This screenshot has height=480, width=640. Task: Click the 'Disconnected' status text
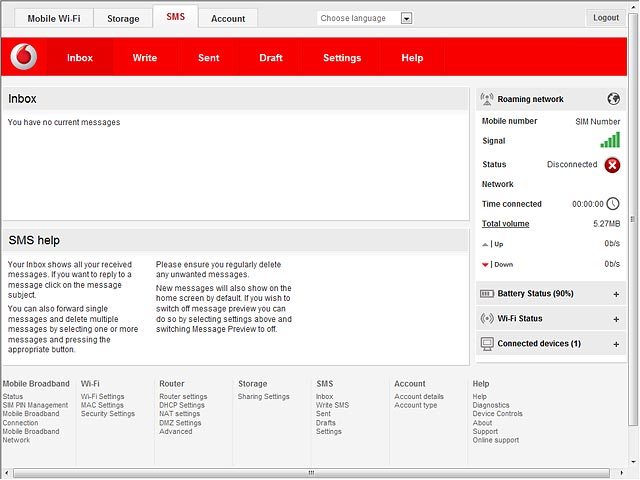(x=572, y=164)
